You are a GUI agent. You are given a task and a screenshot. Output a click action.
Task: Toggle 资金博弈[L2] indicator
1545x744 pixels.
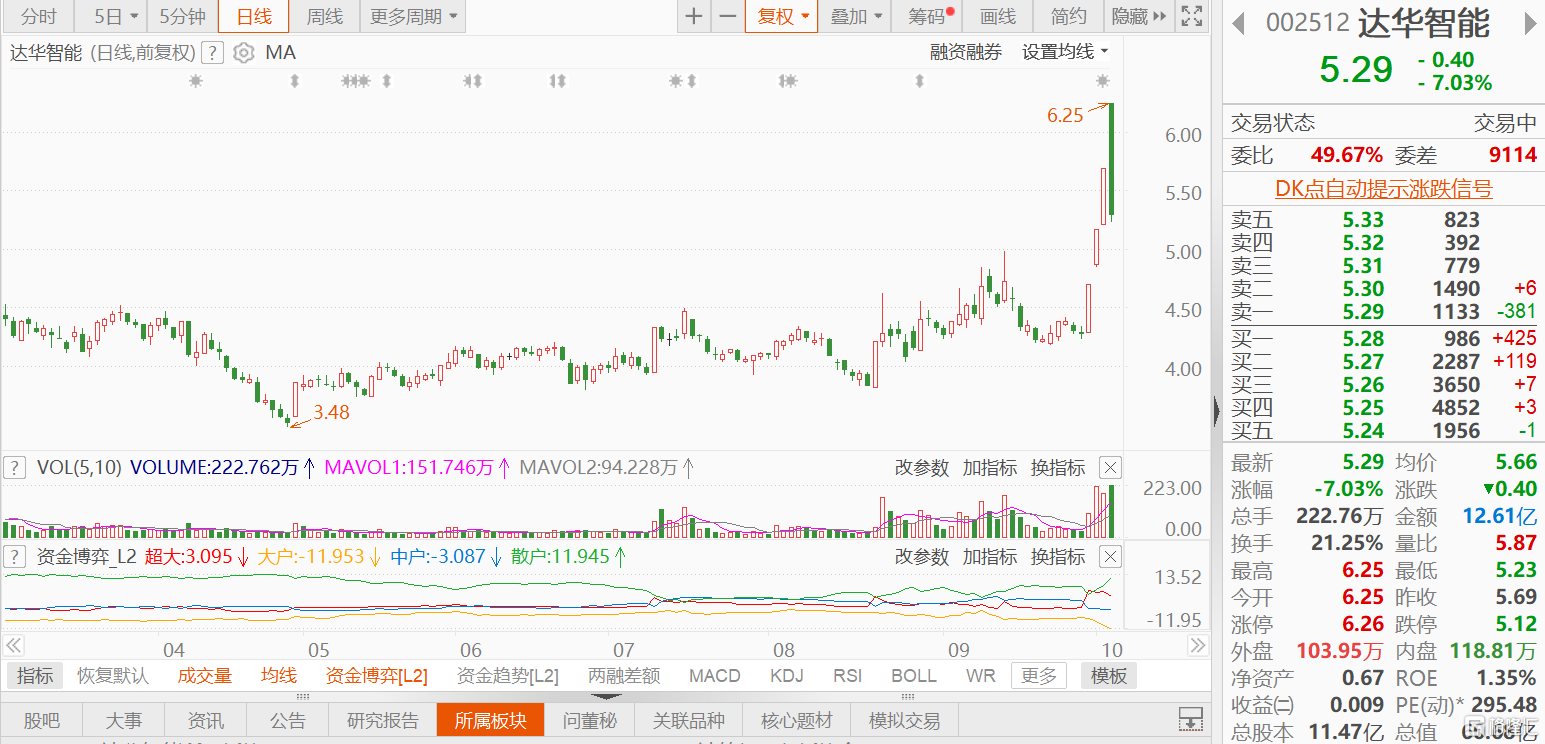point(377,676)
